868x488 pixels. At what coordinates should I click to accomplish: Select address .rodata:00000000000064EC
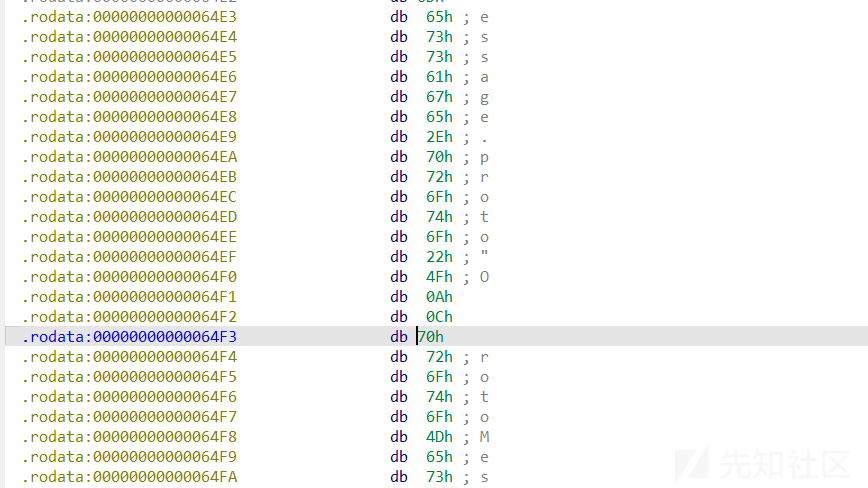129,197
